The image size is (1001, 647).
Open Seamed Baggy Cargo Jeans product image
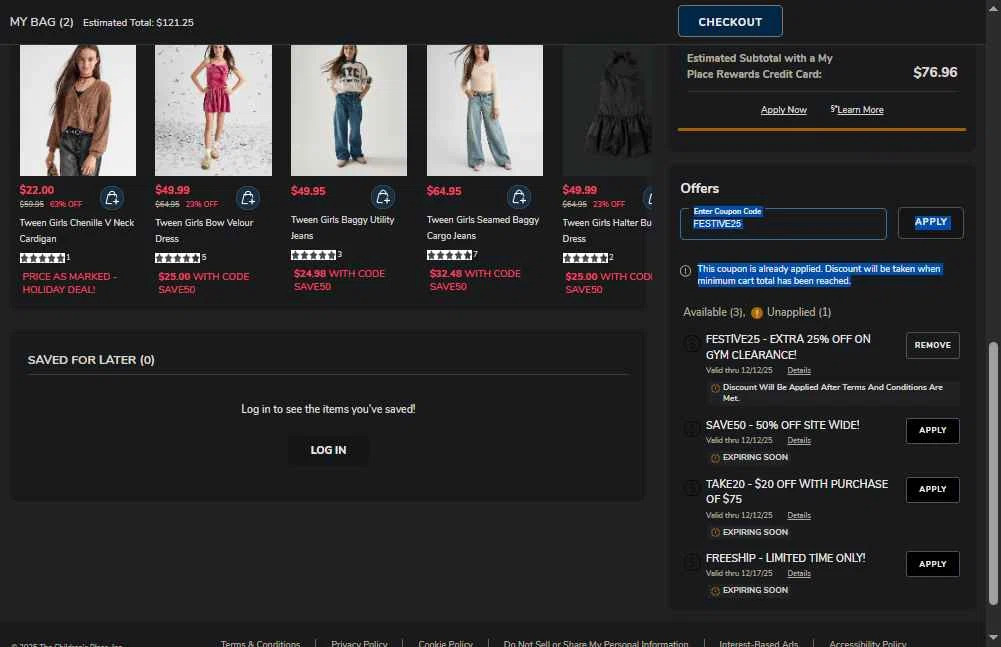click(485, 110)
